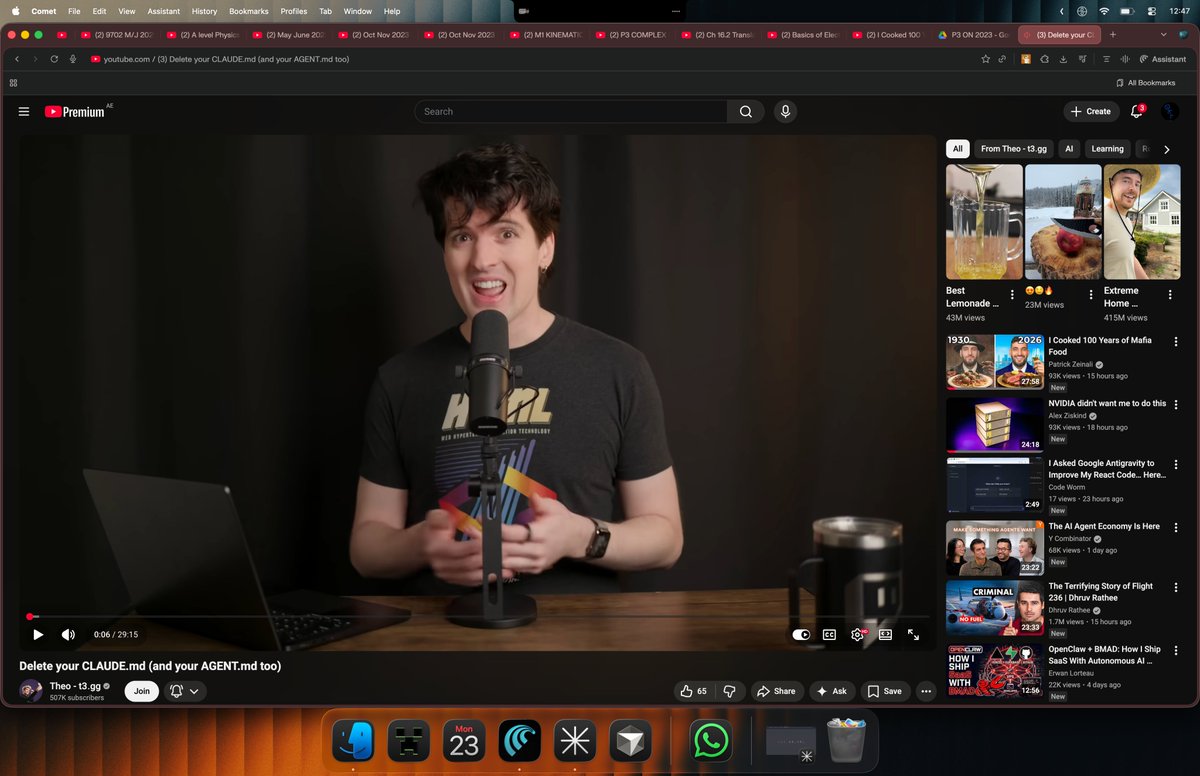
Task: Go to the YouTube Premium home logo
Action: [75, 112]
